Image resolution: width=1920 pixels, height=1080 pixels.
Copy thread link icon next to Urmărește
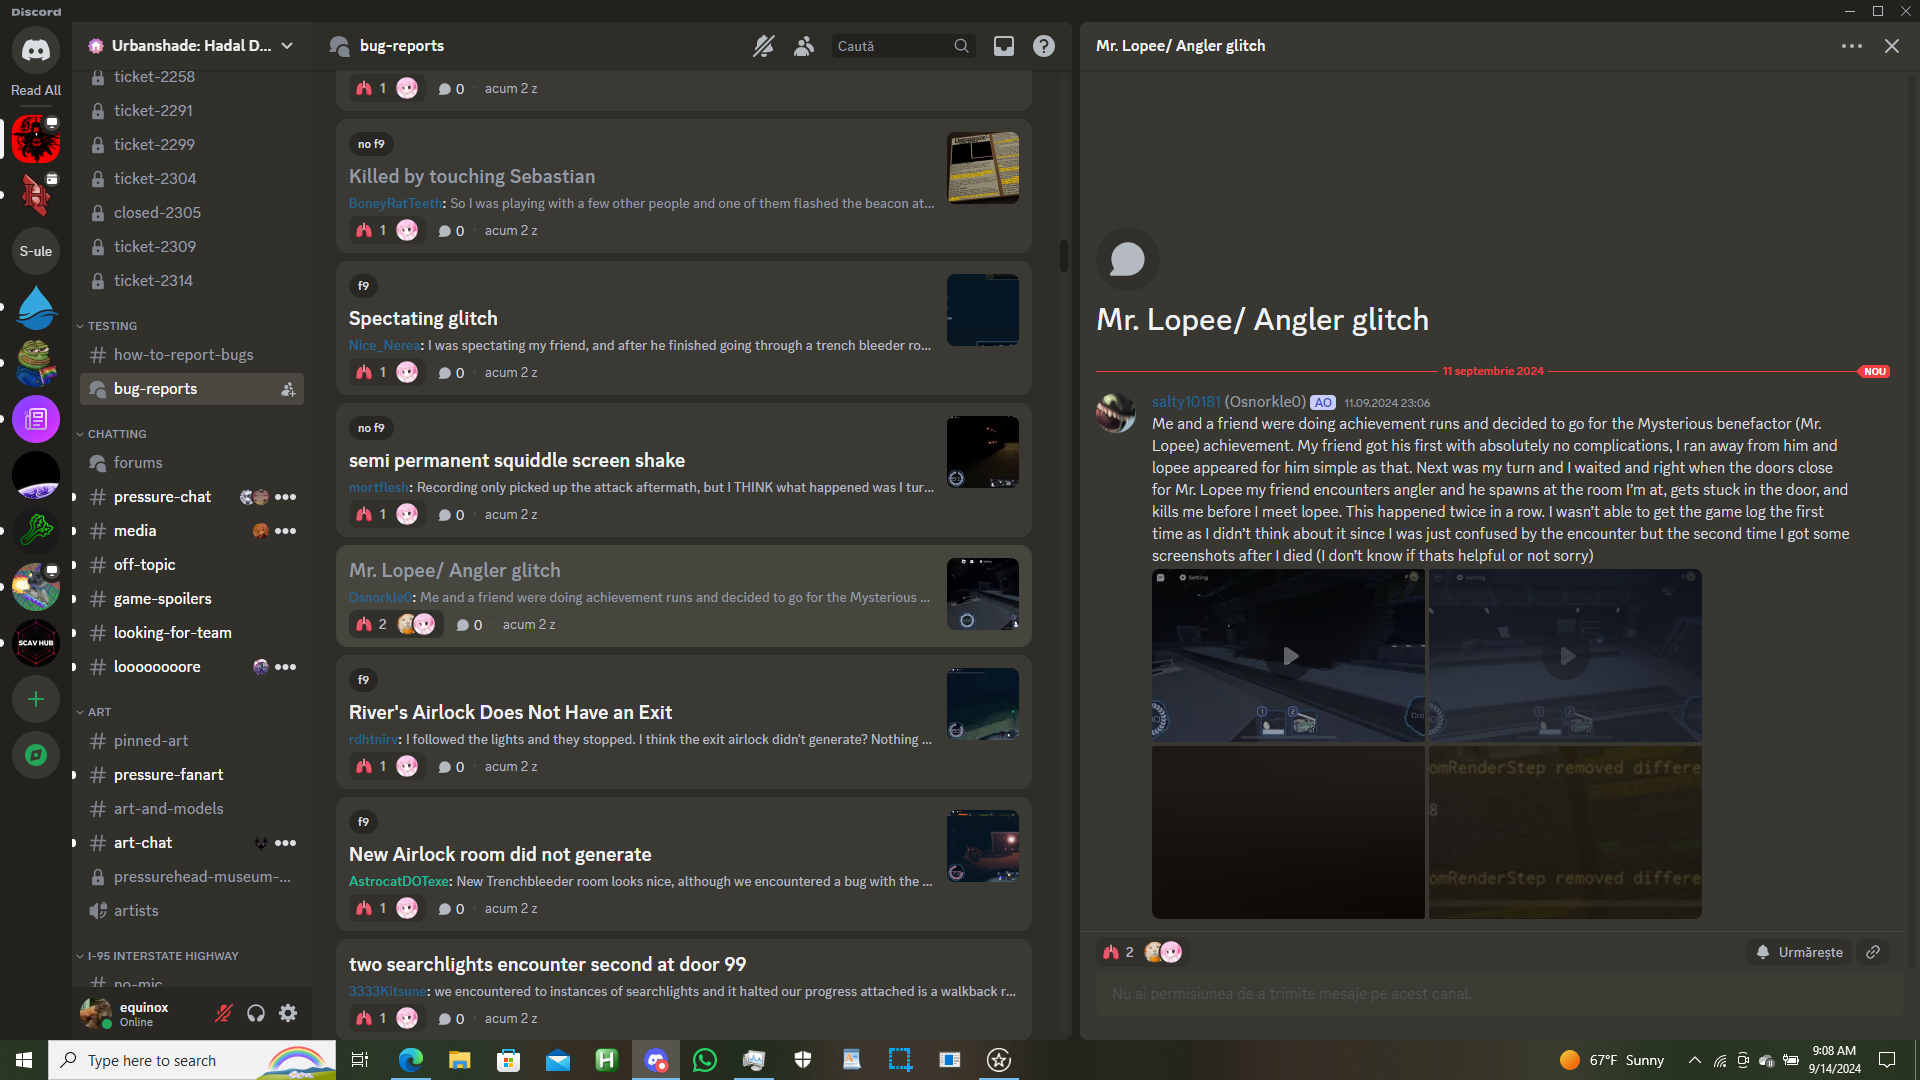(x=1873, y=952)
